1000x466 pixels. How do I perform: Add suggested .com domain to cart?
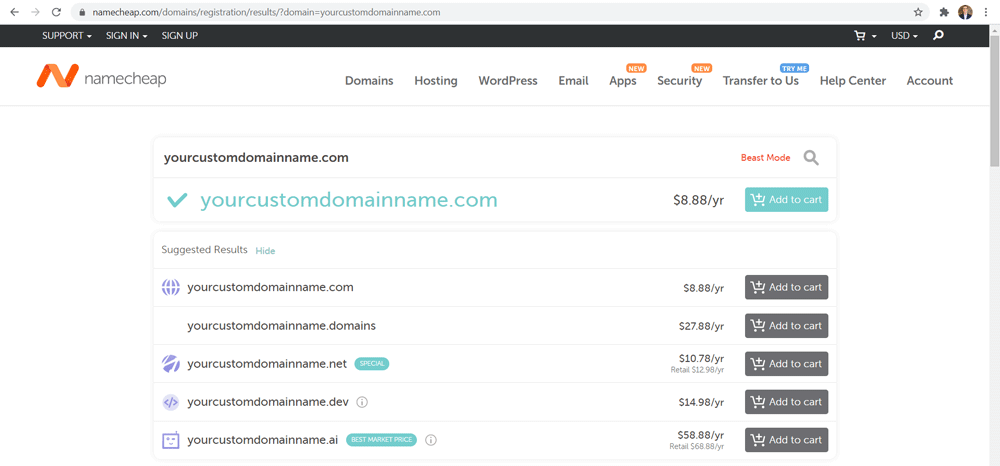[x=786, y=287]
